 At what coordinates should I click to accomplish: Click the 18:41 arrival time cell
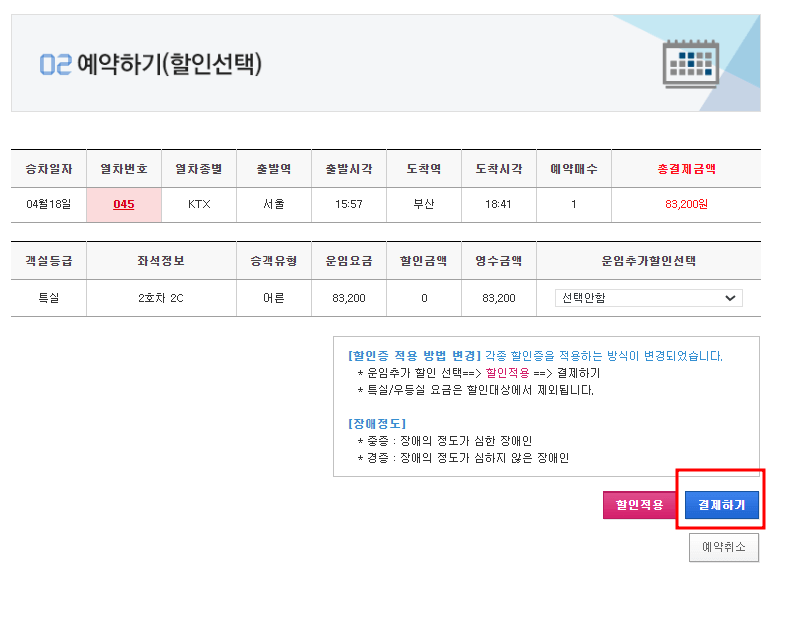499,204
